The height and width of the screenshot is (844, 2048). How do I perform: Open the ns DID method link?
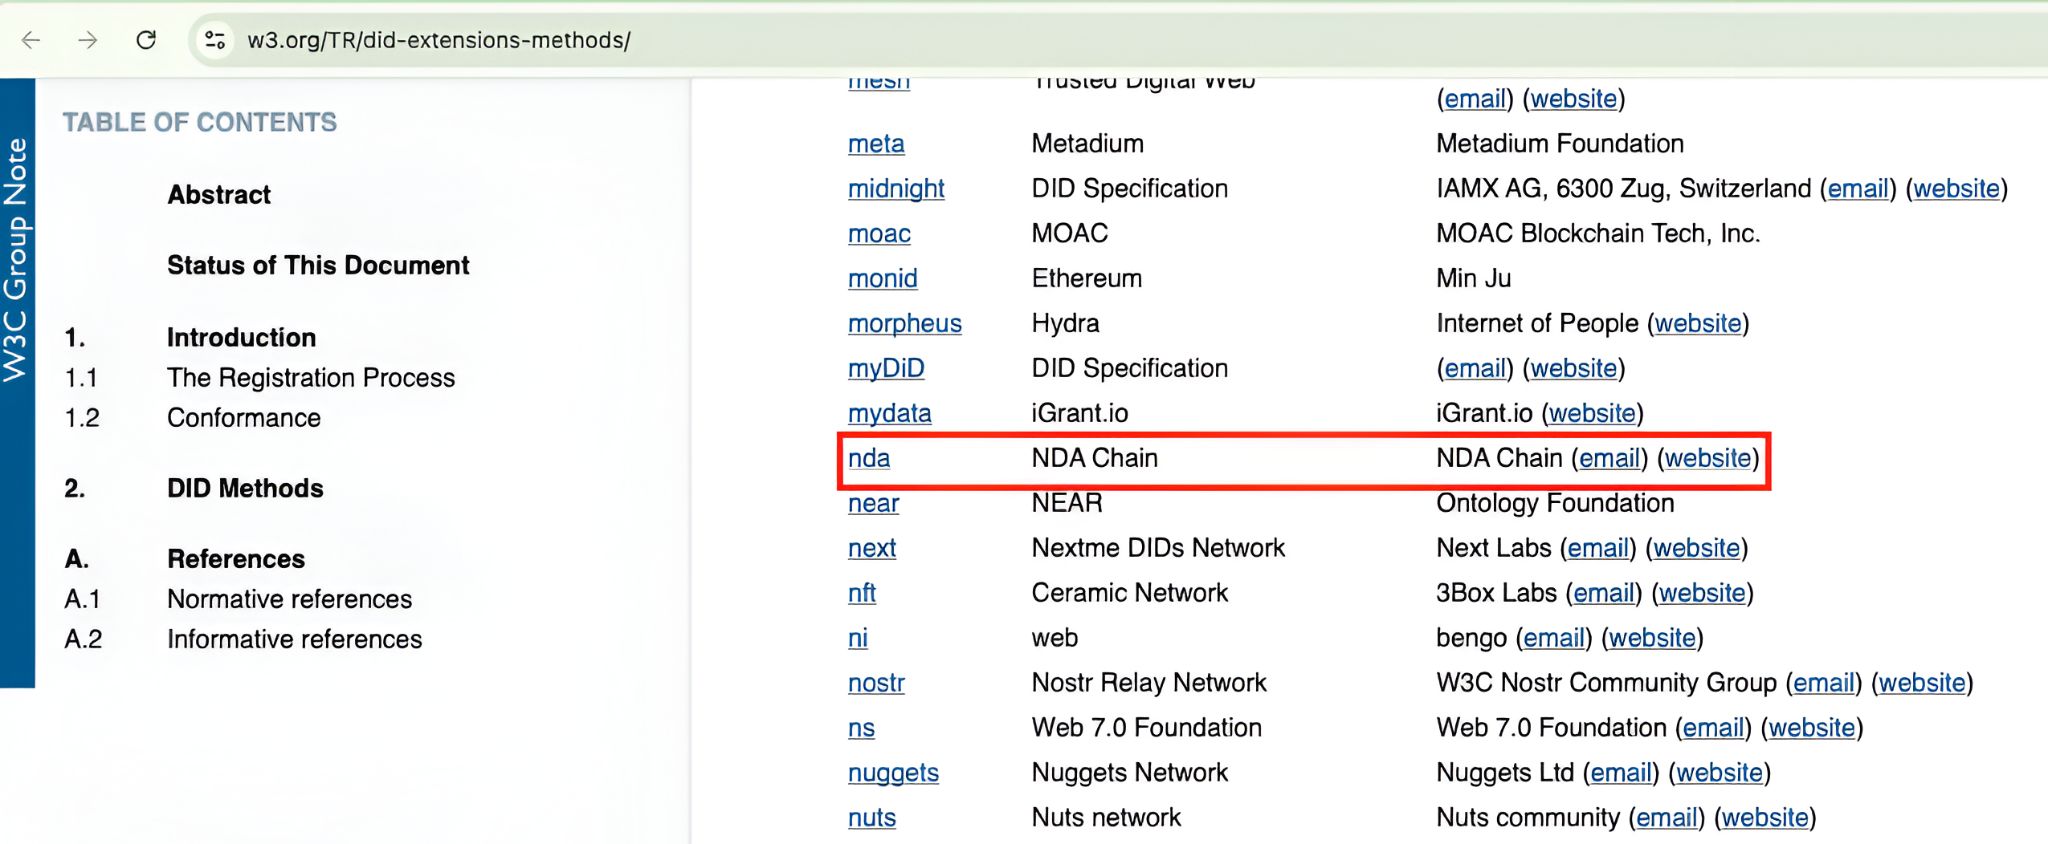pos(861,728)
